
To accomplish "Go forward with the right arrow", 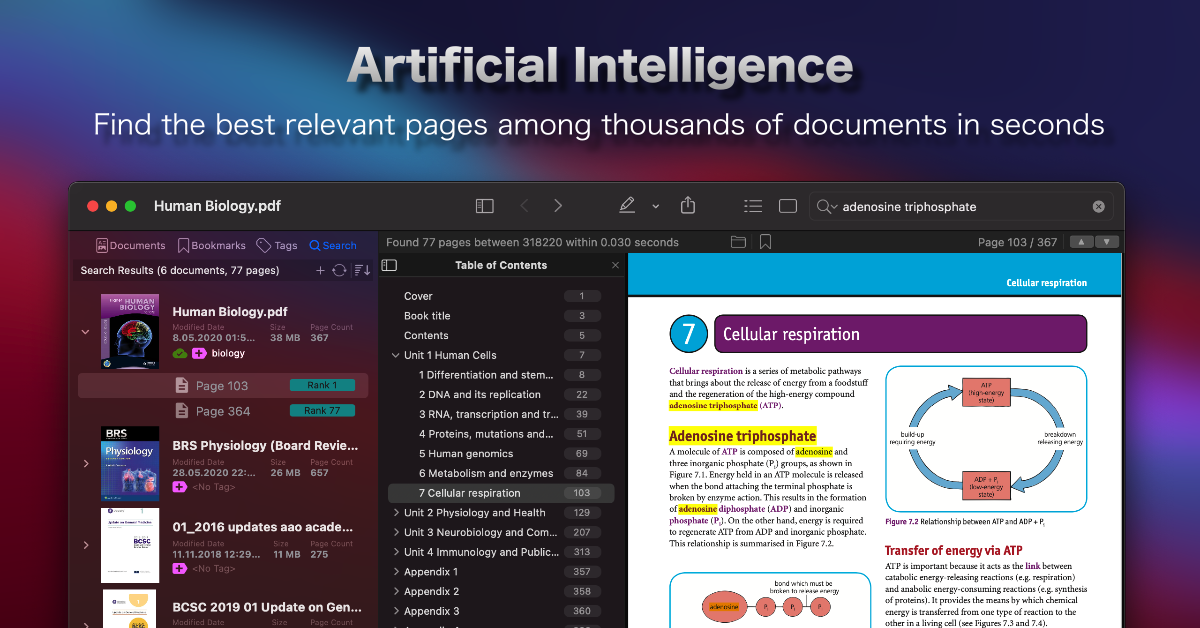I will 558,206.
